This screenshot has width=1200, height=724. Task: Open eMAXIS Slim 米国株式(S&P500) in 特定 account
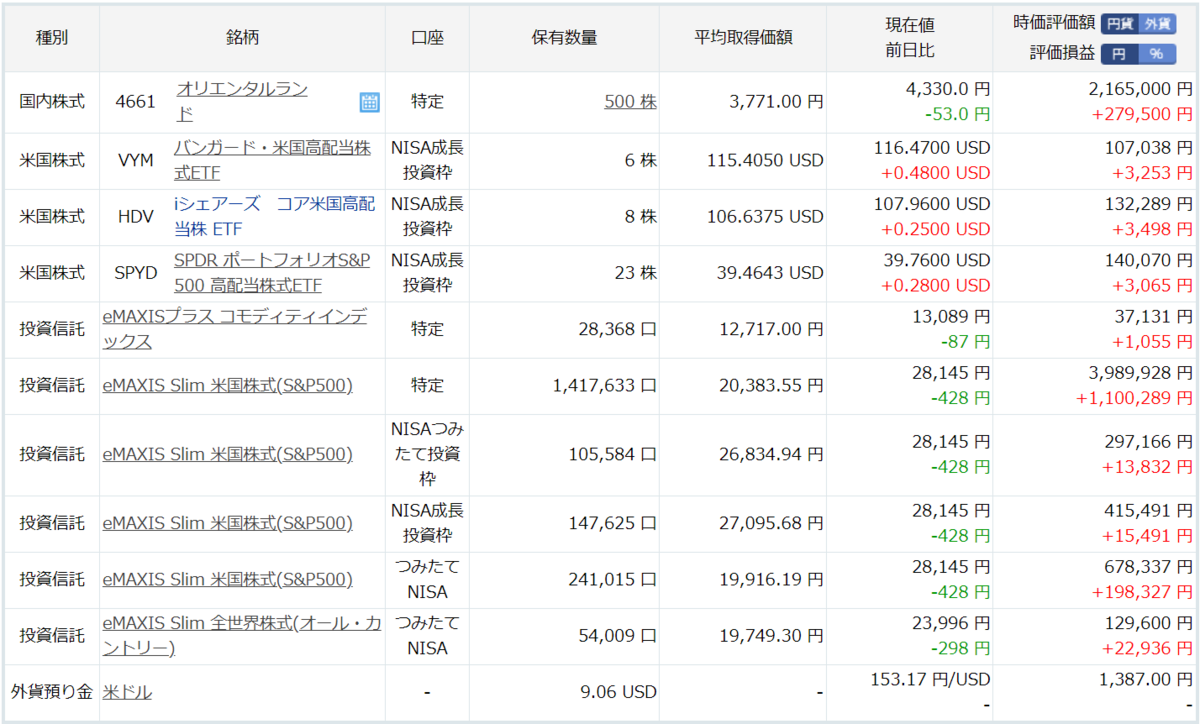pyautogui.click(x=227, y=385)
